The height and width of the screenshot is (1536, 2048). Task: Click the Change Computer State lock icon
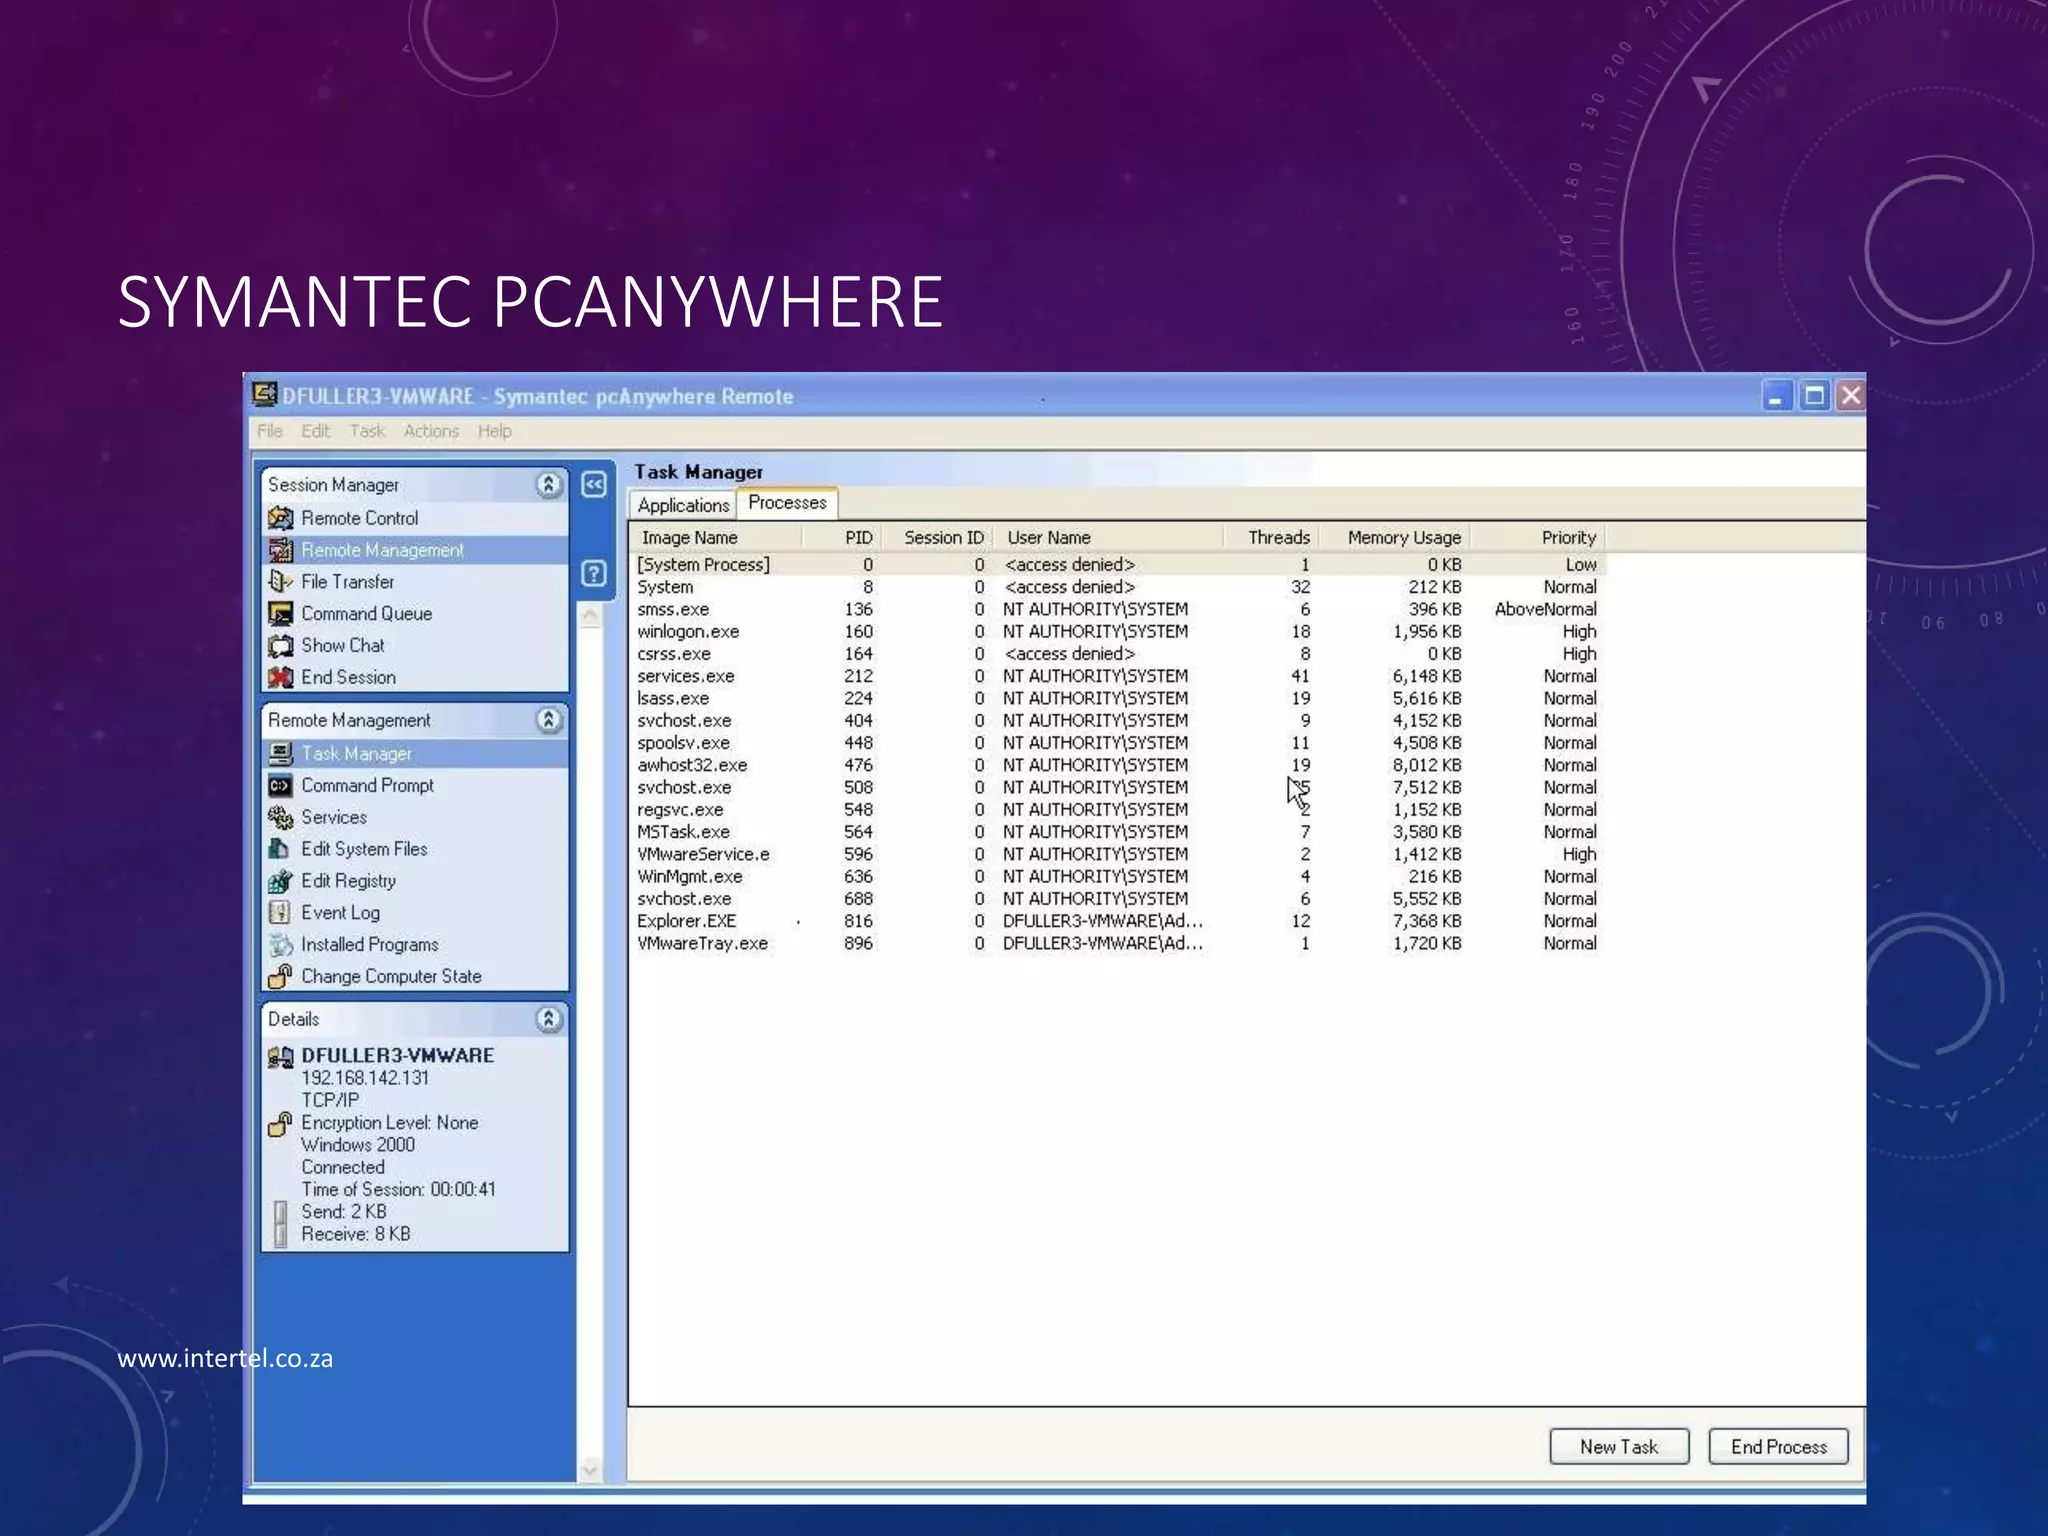281,976
